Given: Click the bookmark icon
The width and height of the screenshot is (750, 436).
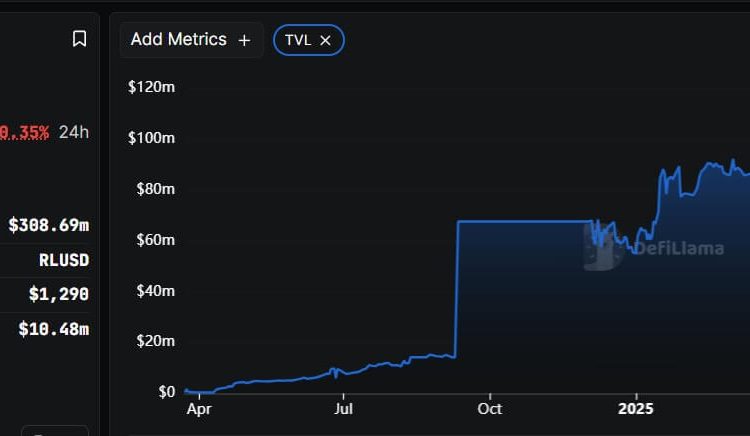Looking at the screenshot, I should click(79, 39).
